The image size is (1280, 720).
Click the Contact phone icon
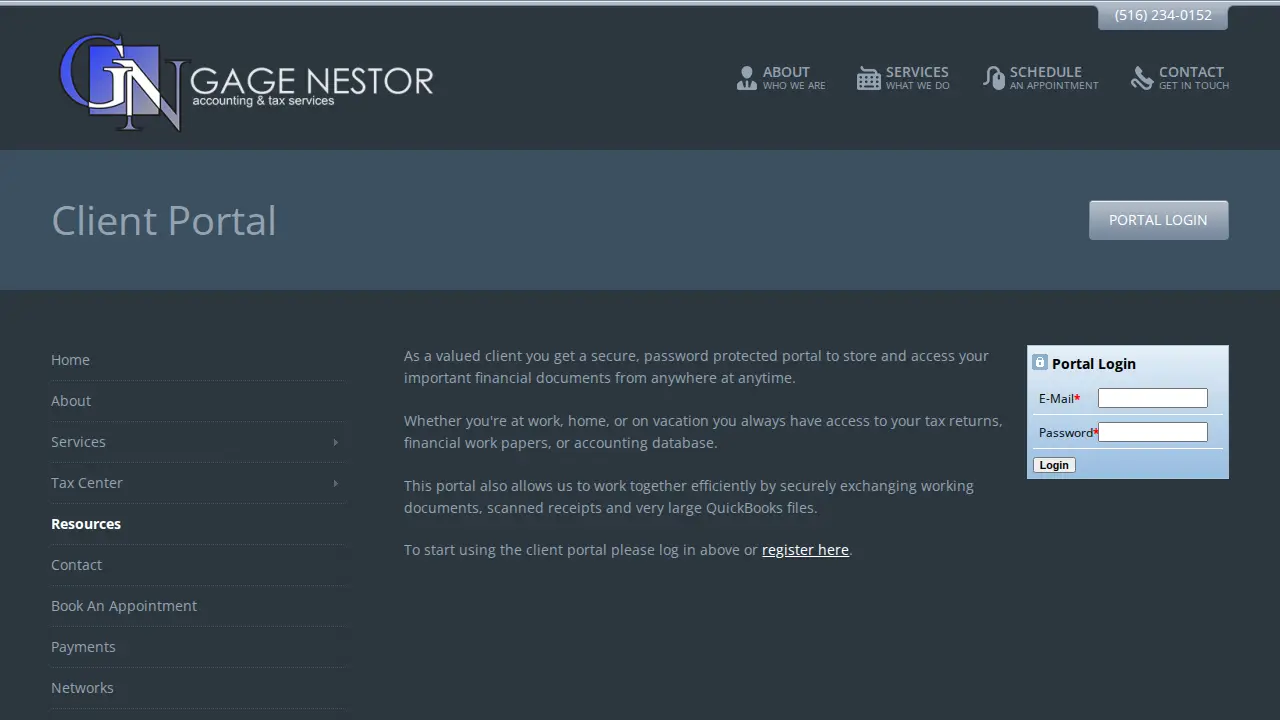(1142, 78)
